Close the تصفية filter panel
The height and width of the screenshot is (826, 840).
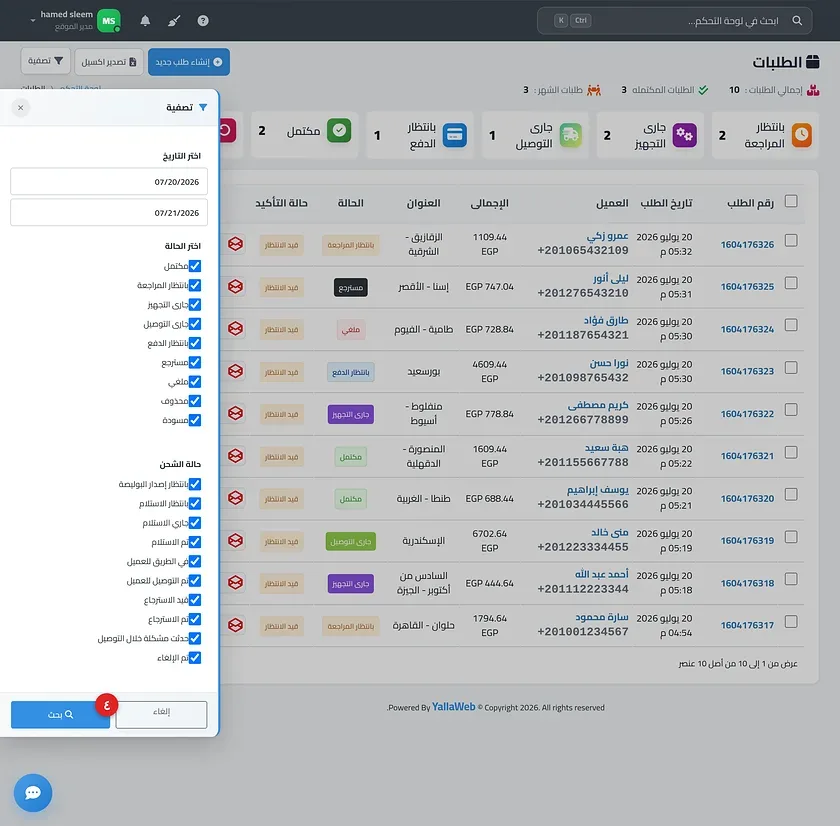click(x=20, y=108)
